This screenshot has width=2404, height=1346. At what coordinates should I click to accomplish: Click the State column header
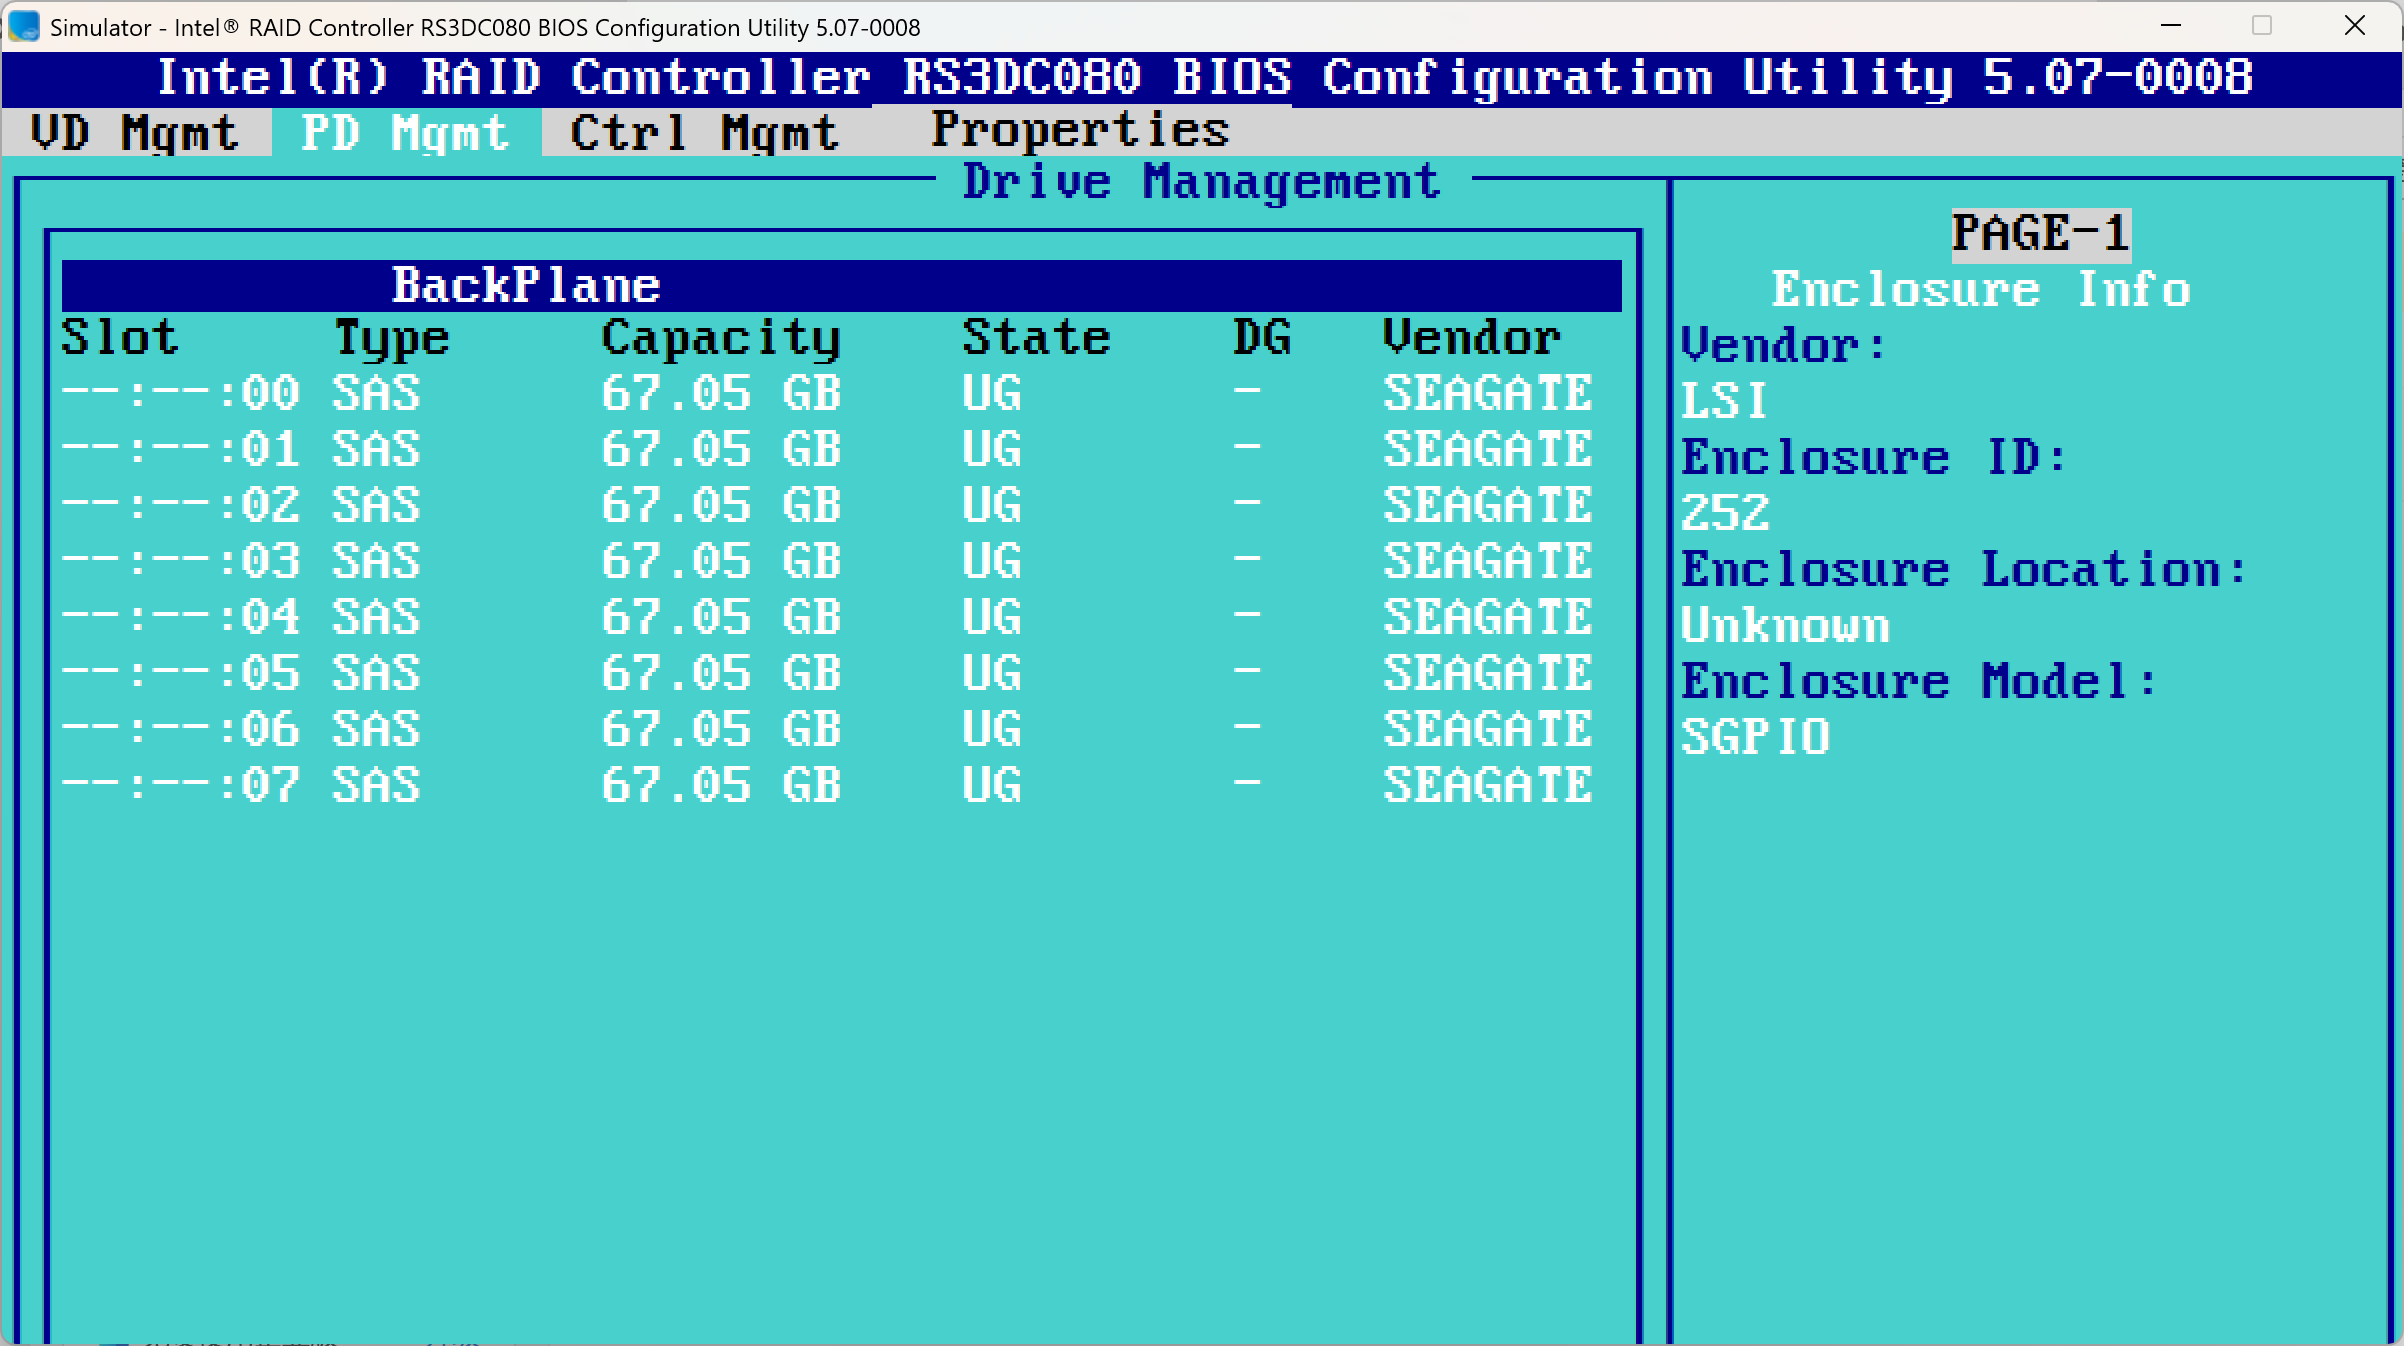(x=1036, y=338)
